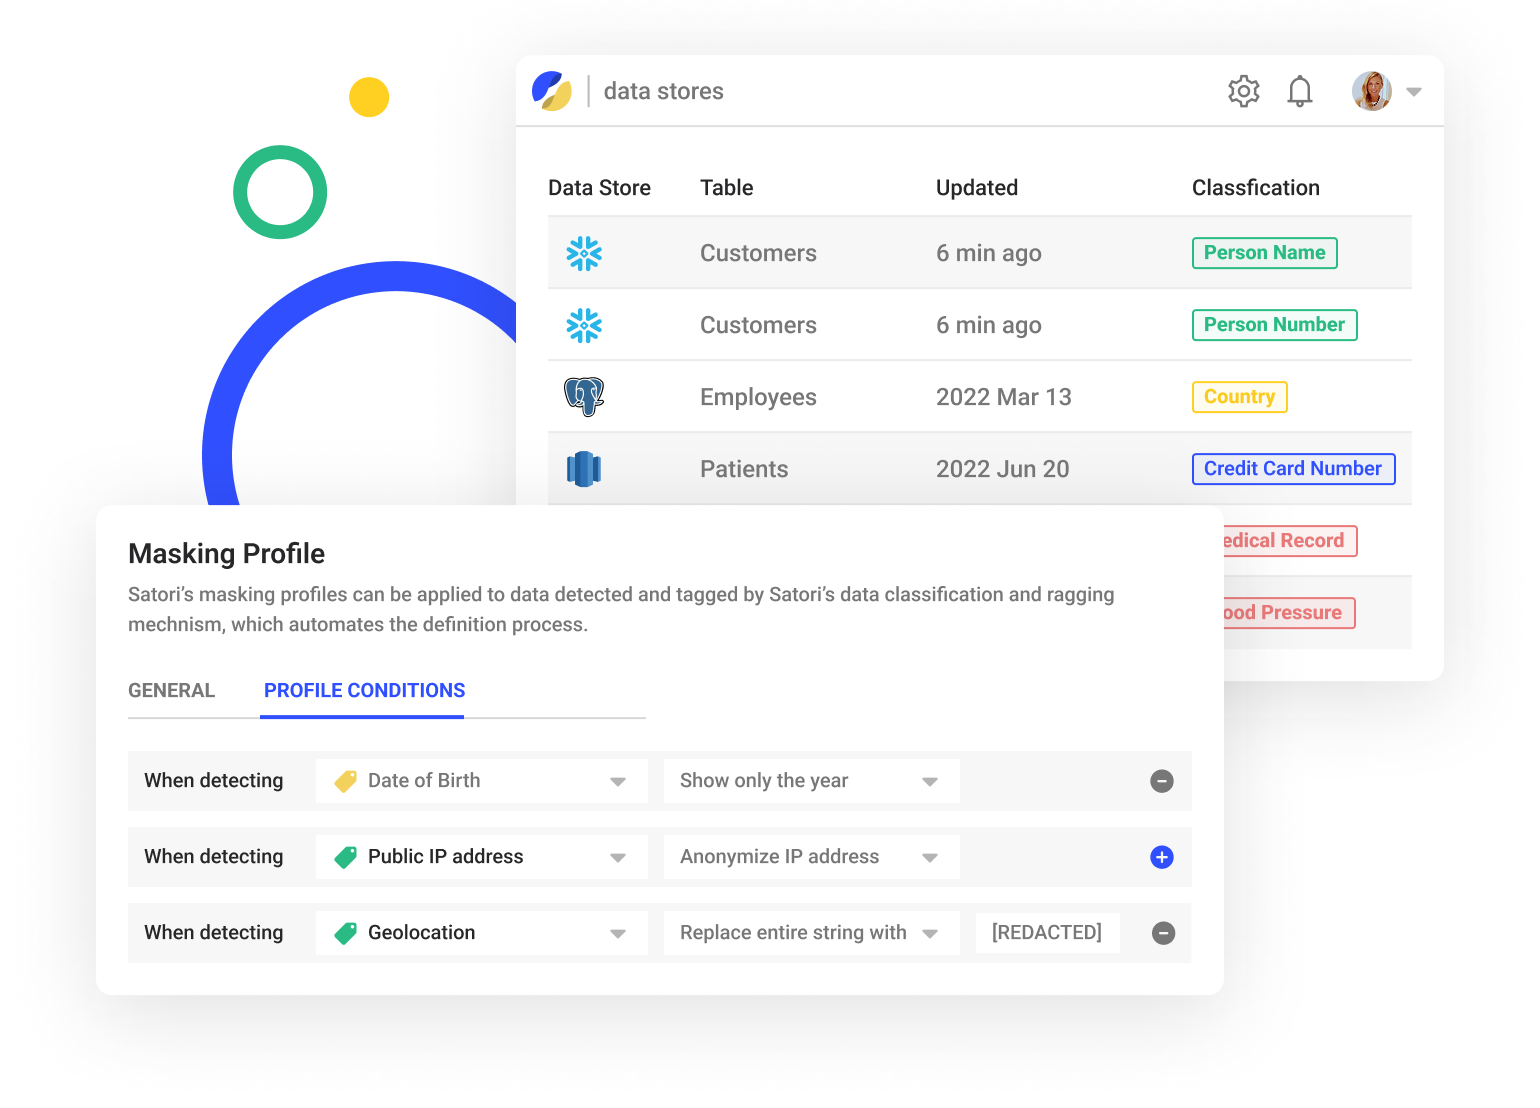Open the Show only the year dropdown
Image resolution: width=1540 pixels, height=1108 pixels.
tap(812, 781)
